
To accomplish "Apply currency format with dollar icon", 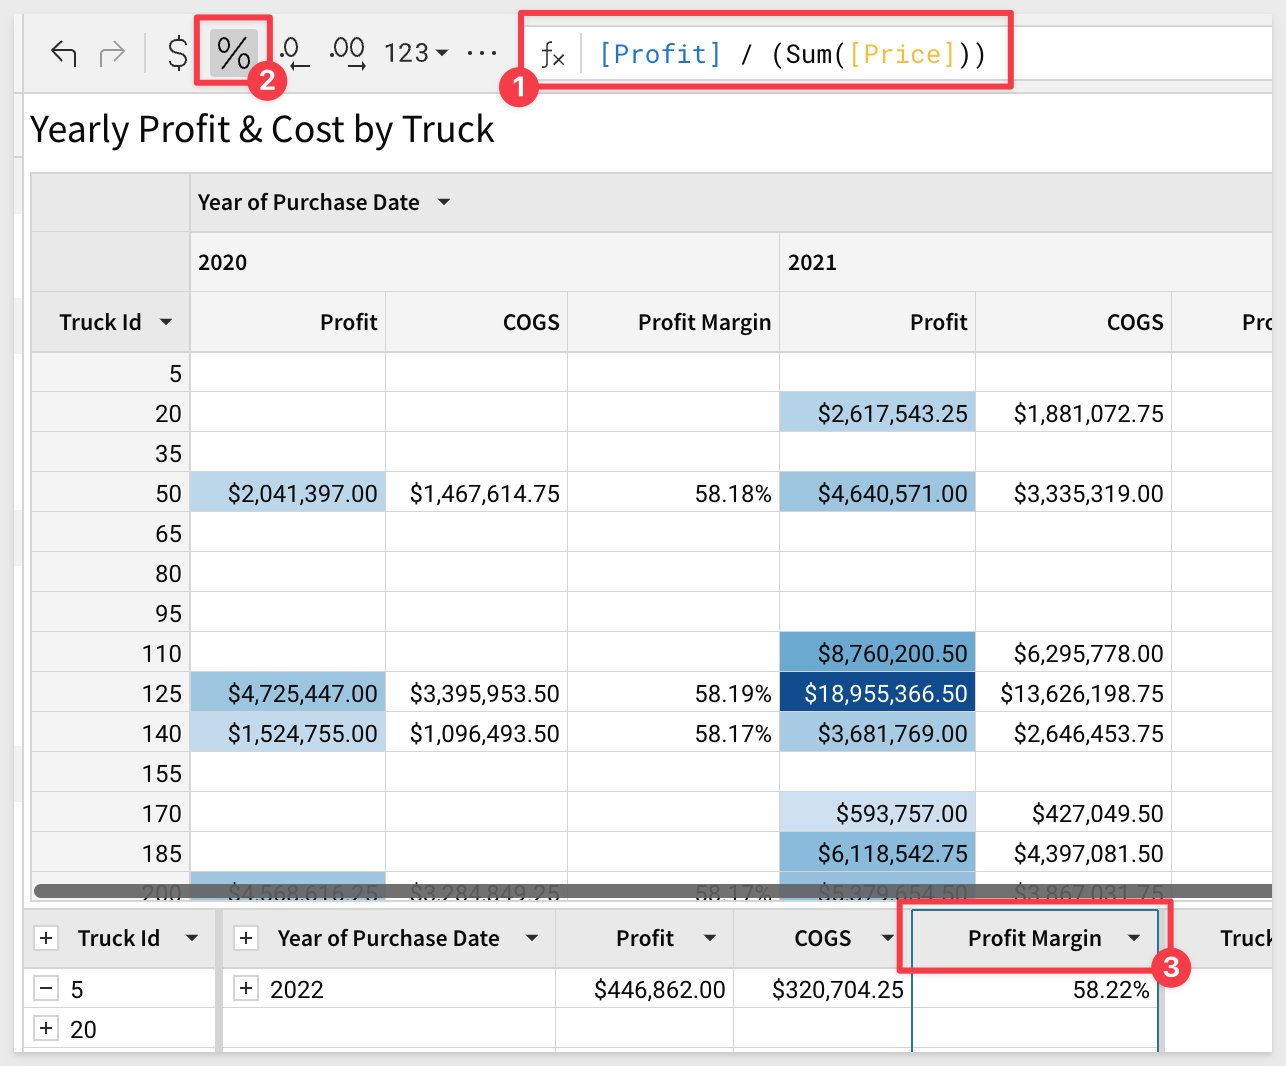I will tap(177, 53).
